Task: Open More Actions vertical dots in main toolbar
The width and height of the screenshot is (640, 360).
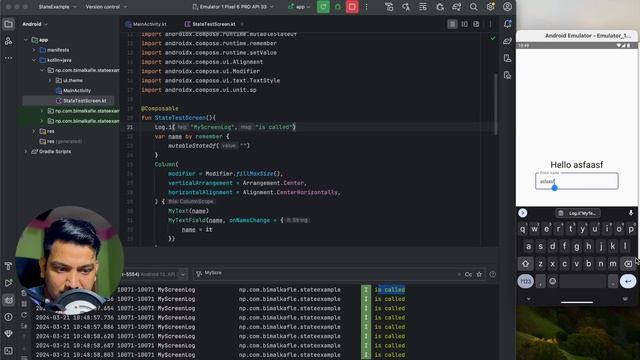Action: click(367, 7)
